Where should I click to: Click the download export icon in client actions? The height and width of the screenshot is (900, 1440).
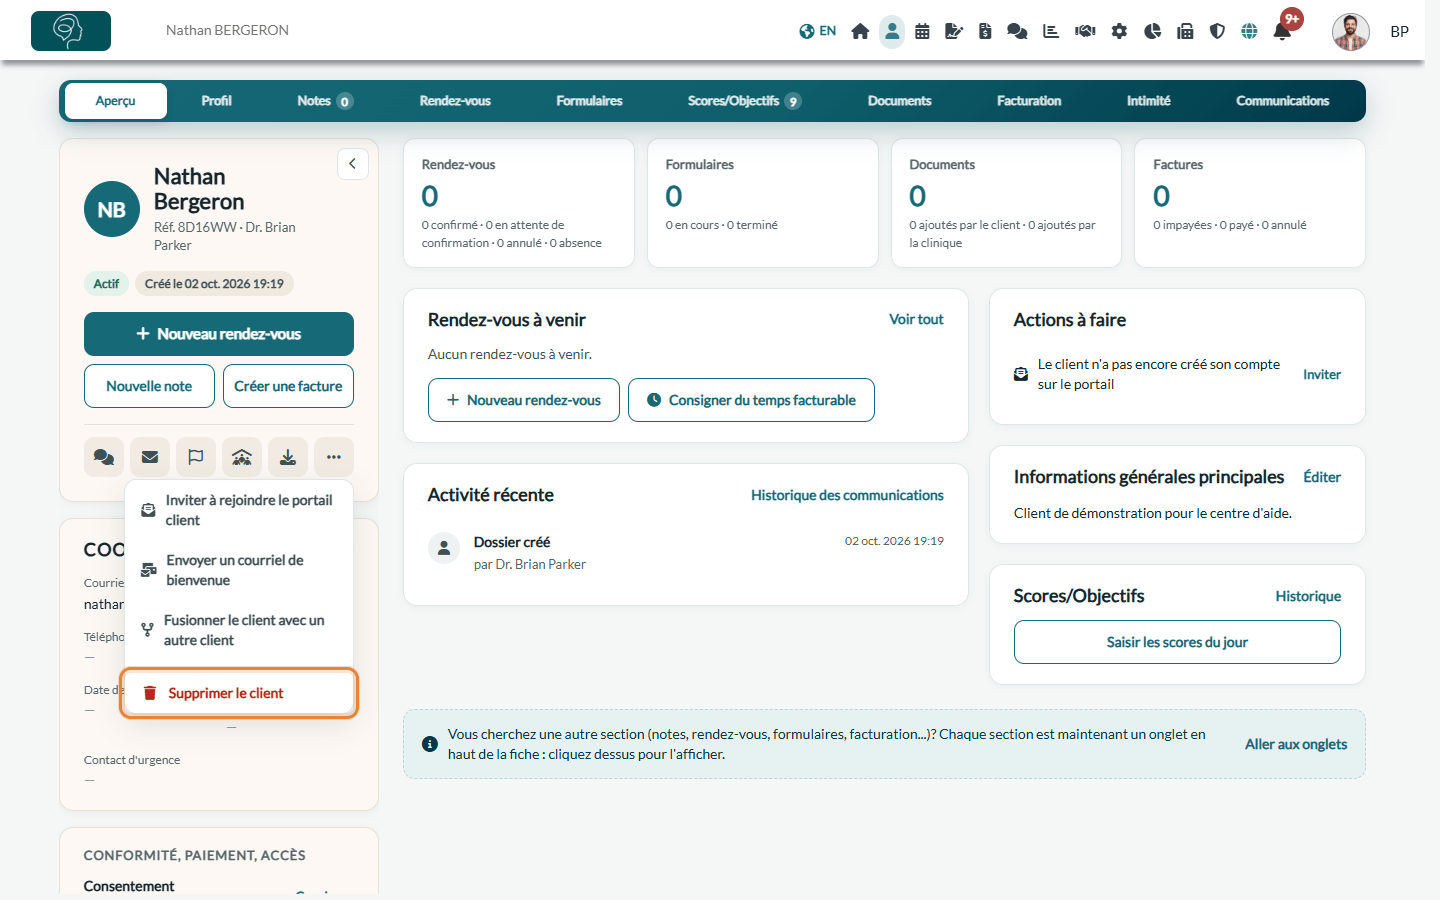(288, 457)
